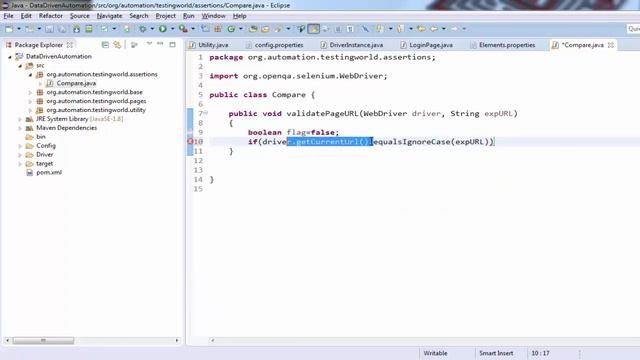Click the Last Edit Location arrow icon
The image size is (640, 360).
[x=421, y=29]
